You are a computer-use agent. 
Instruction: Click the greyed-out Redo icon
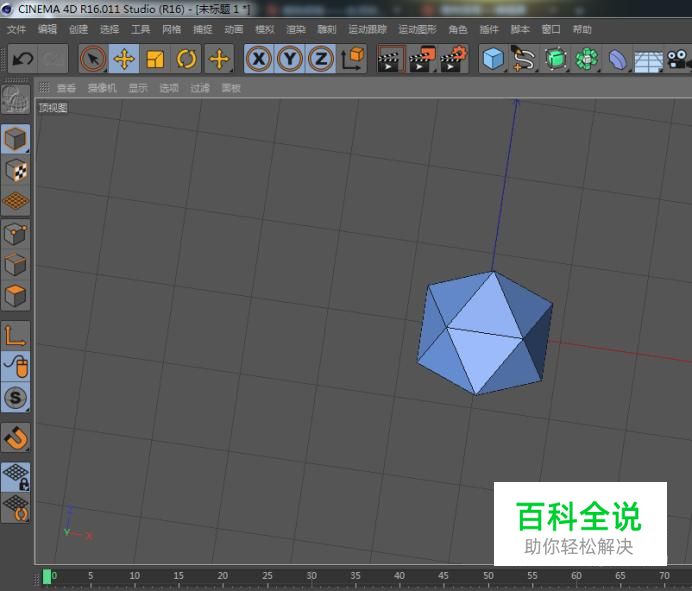53,59
